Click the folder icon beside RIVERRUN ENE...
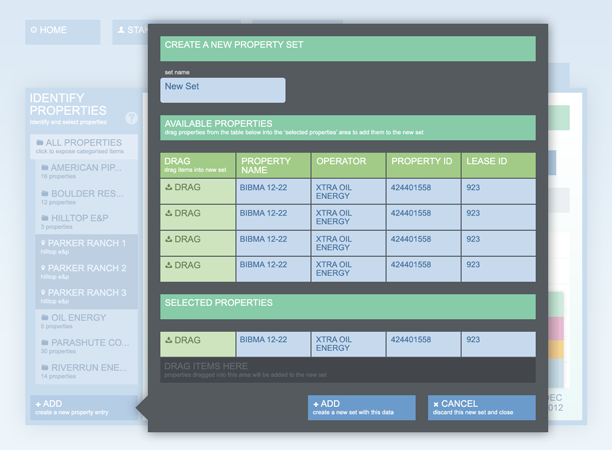 click(45, 367)
